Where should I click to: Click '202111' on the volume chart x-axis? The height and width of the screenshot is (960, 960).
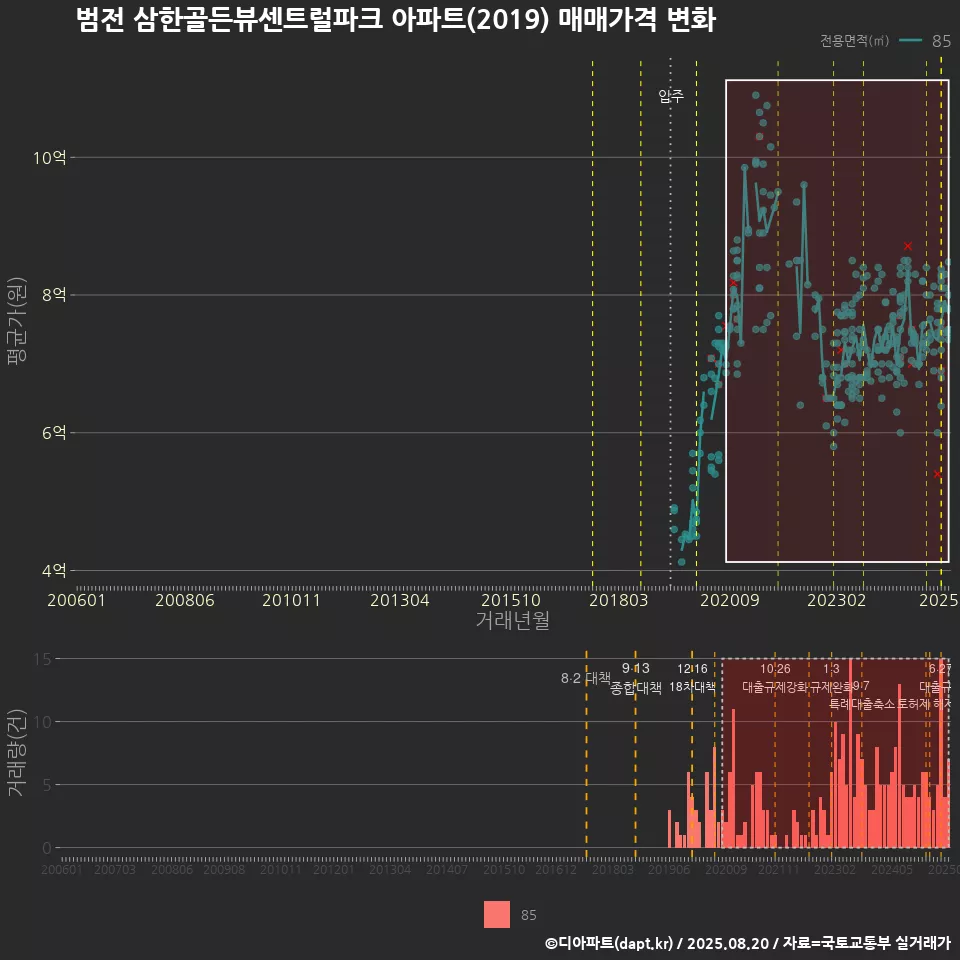click(779, 869)
